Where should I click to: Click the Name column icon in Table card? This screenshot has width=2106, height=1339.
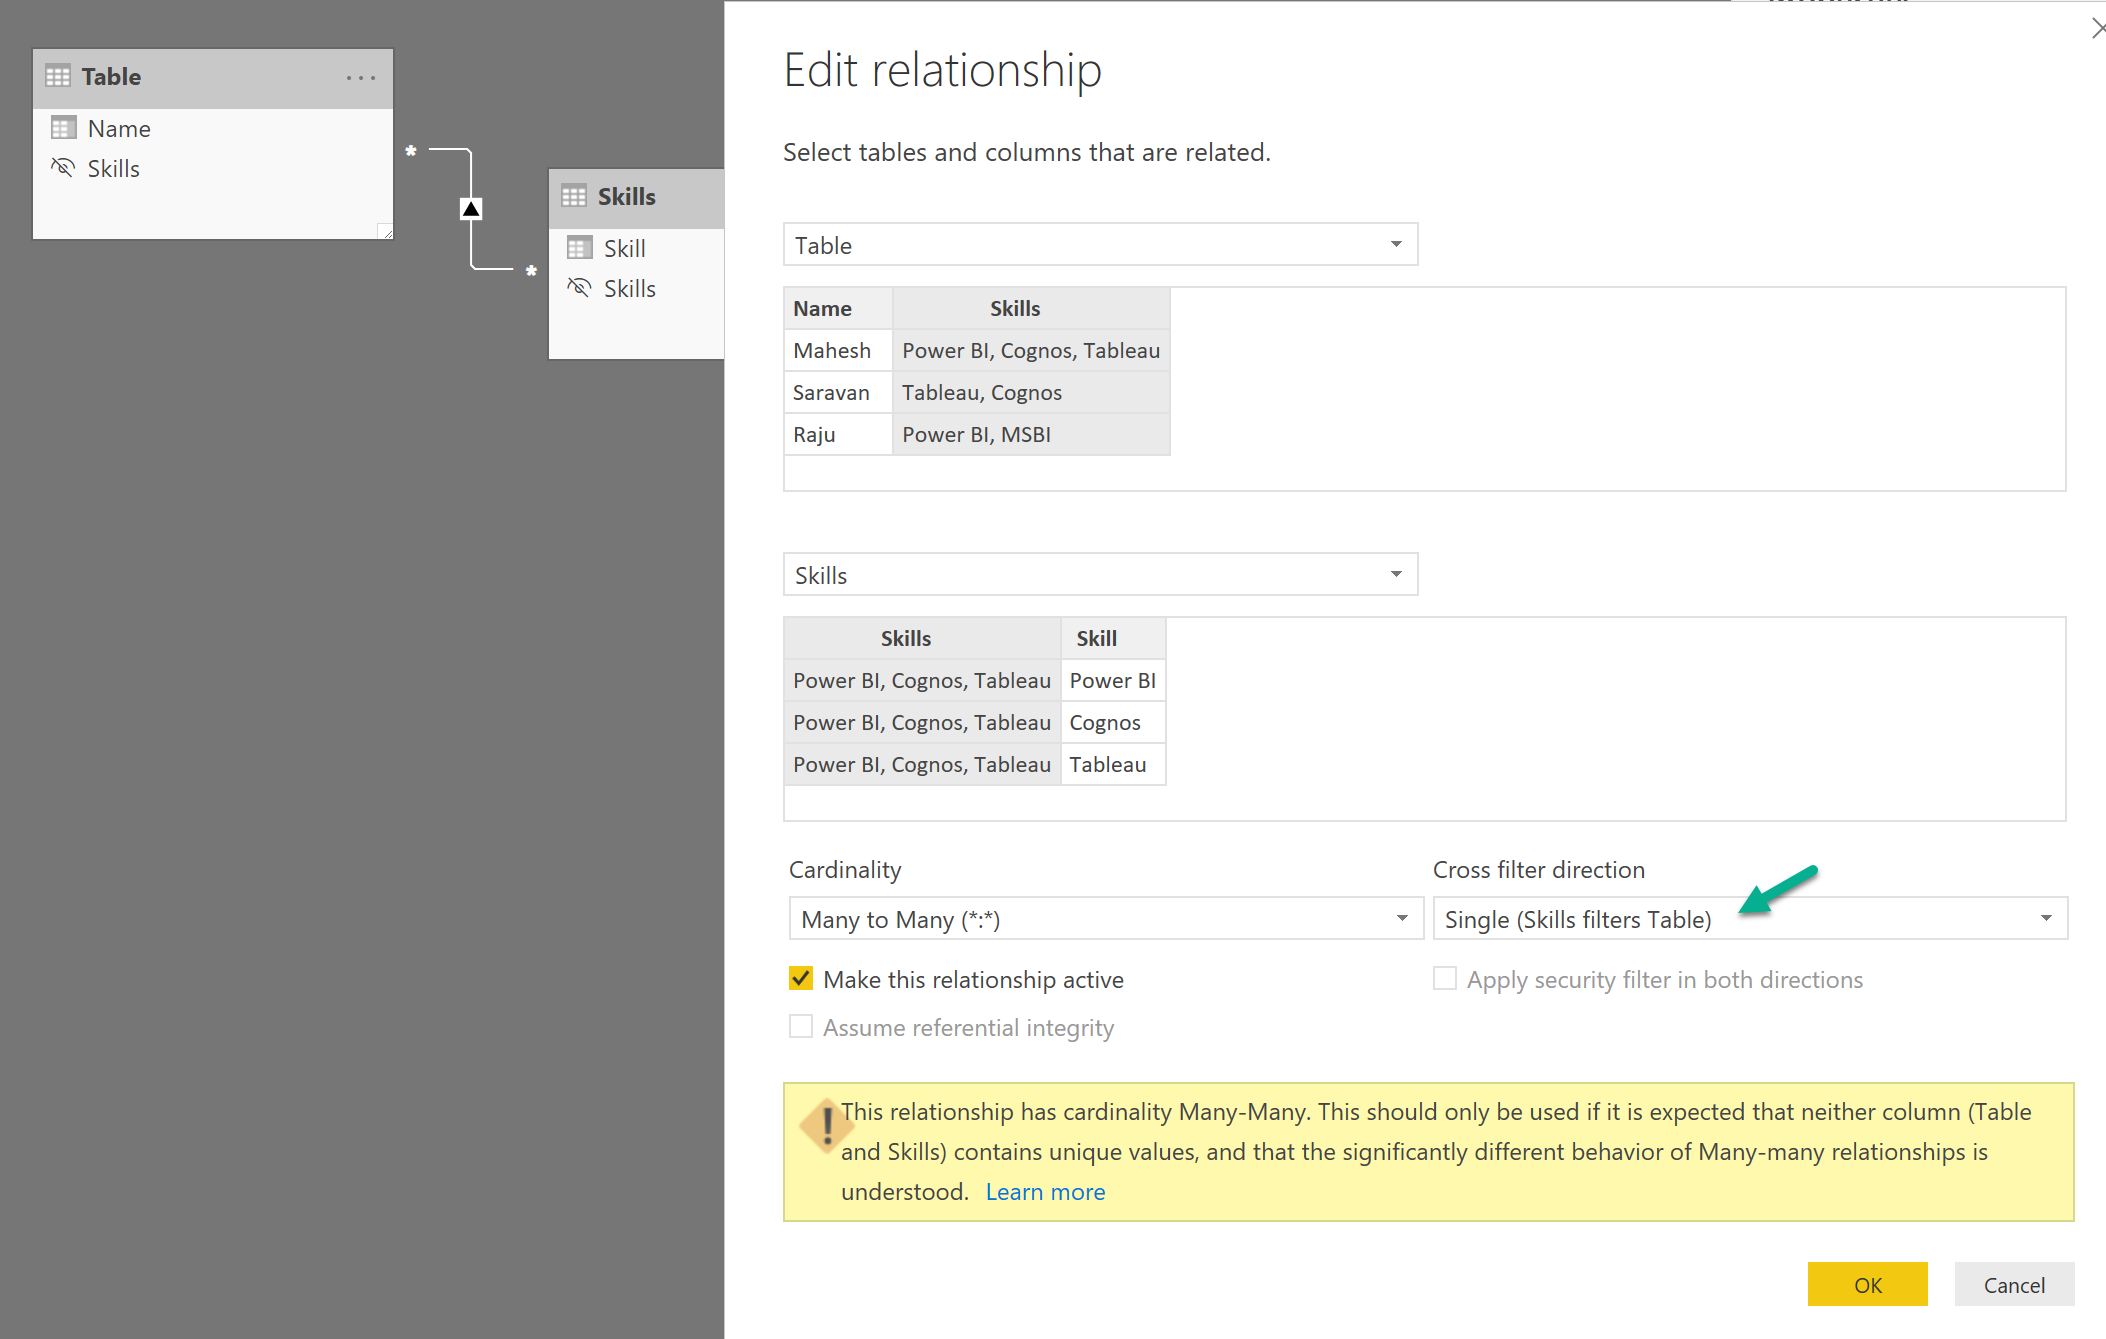point(64,128)
